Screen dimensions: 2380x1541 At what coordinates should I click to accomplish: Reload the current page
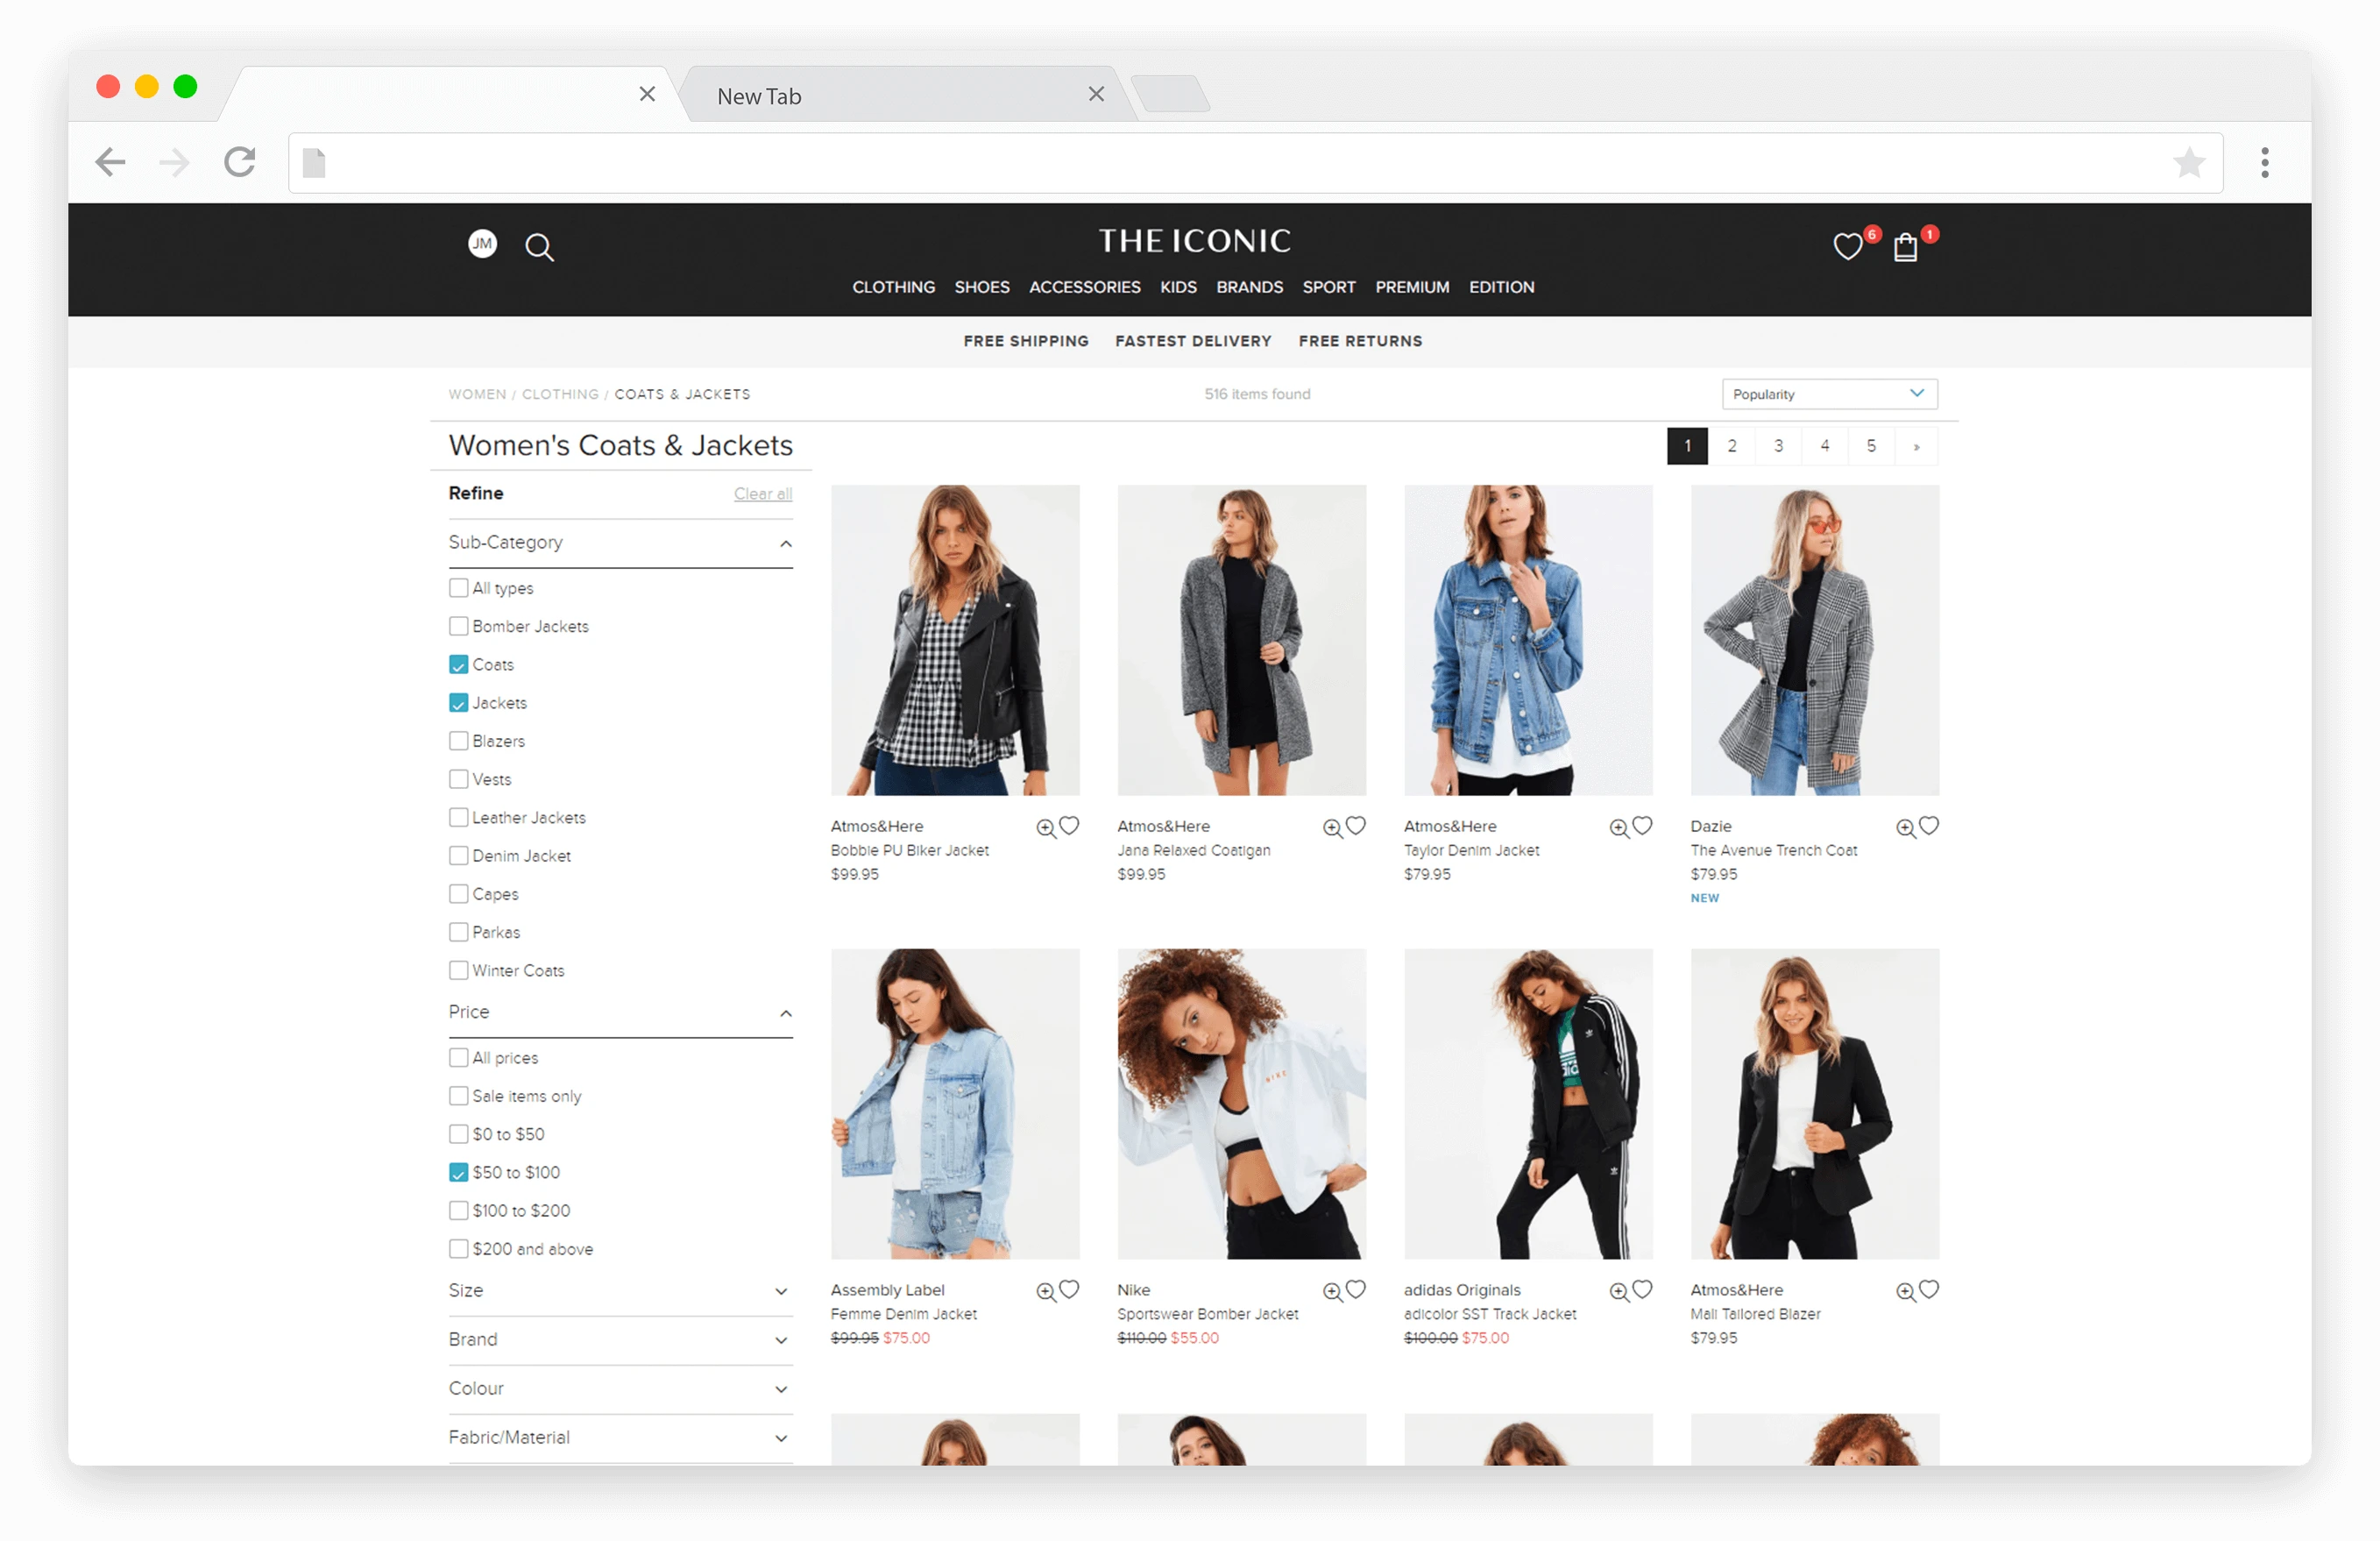[x=240, y=162]
